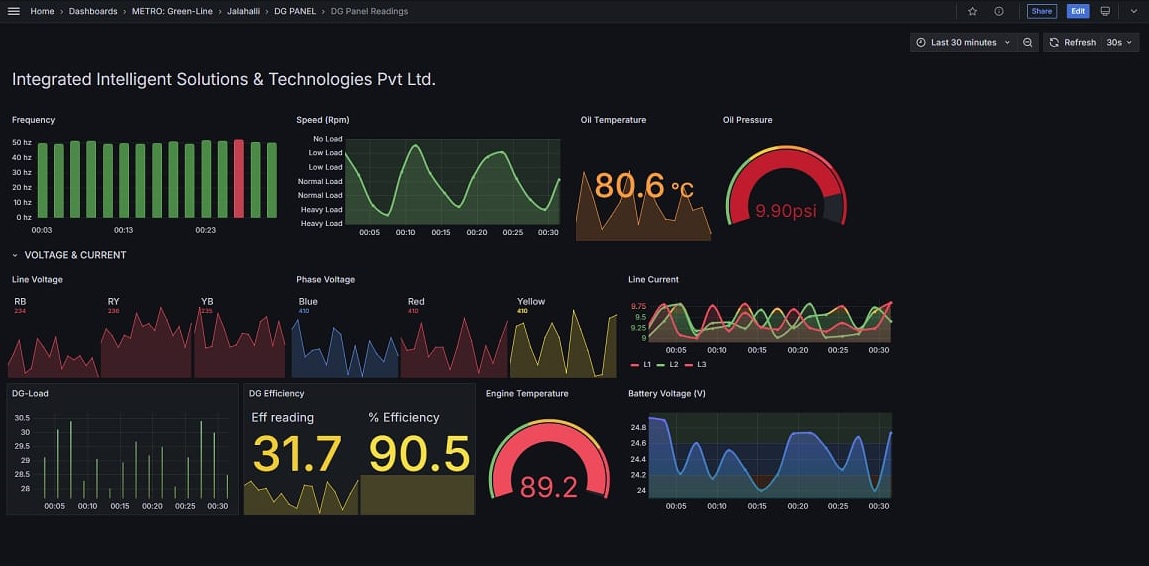Toggle L3 series in Line Current legend
This screenshot has height=566, width=1149.
(x=696, y=365)
